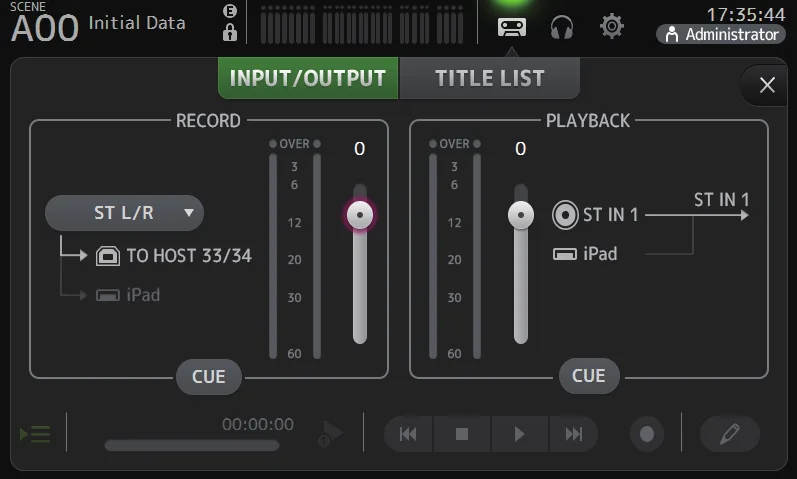Skip to next track

point(574,434)
